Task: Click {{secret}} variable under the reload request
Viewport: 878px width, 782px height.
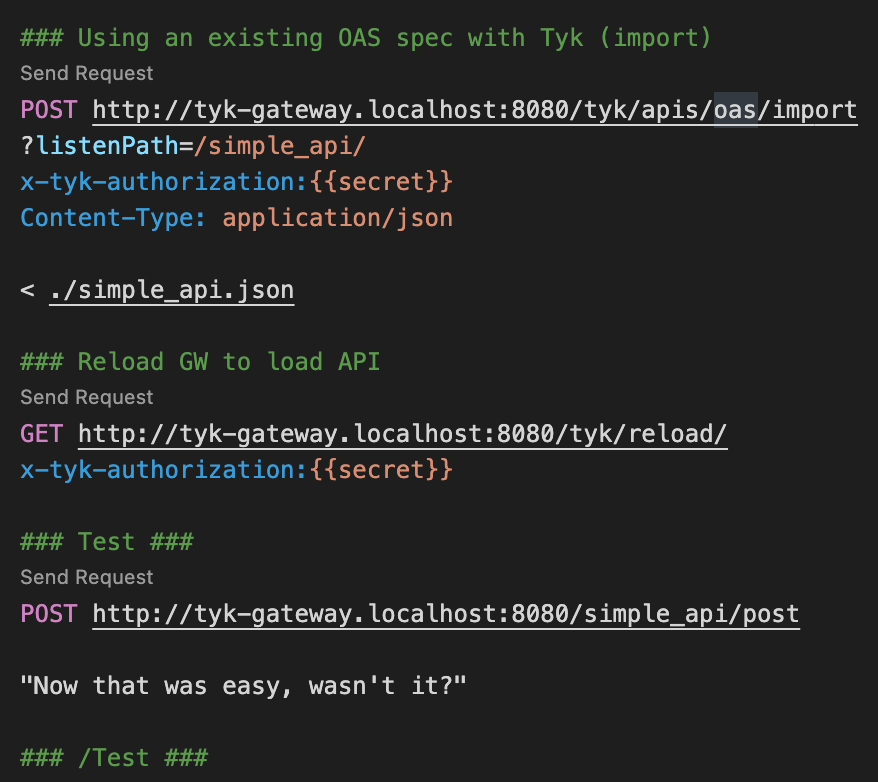Action: (380, 469)
